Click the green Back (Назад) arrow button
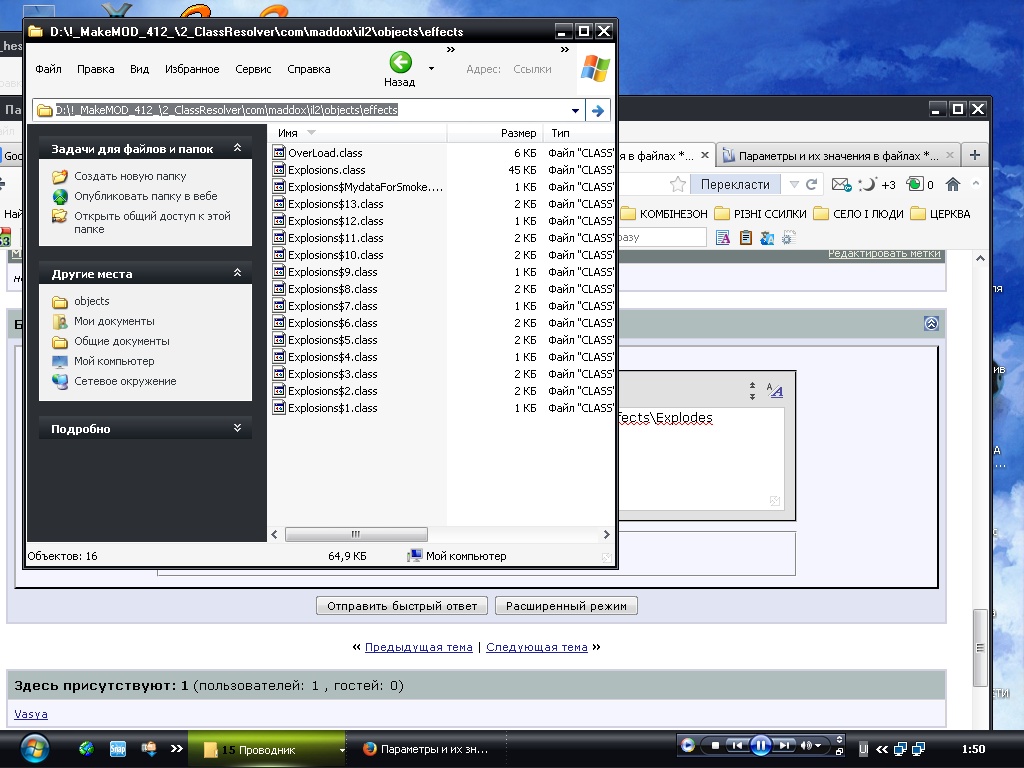1024x768 pixels. tap(400, 63)
